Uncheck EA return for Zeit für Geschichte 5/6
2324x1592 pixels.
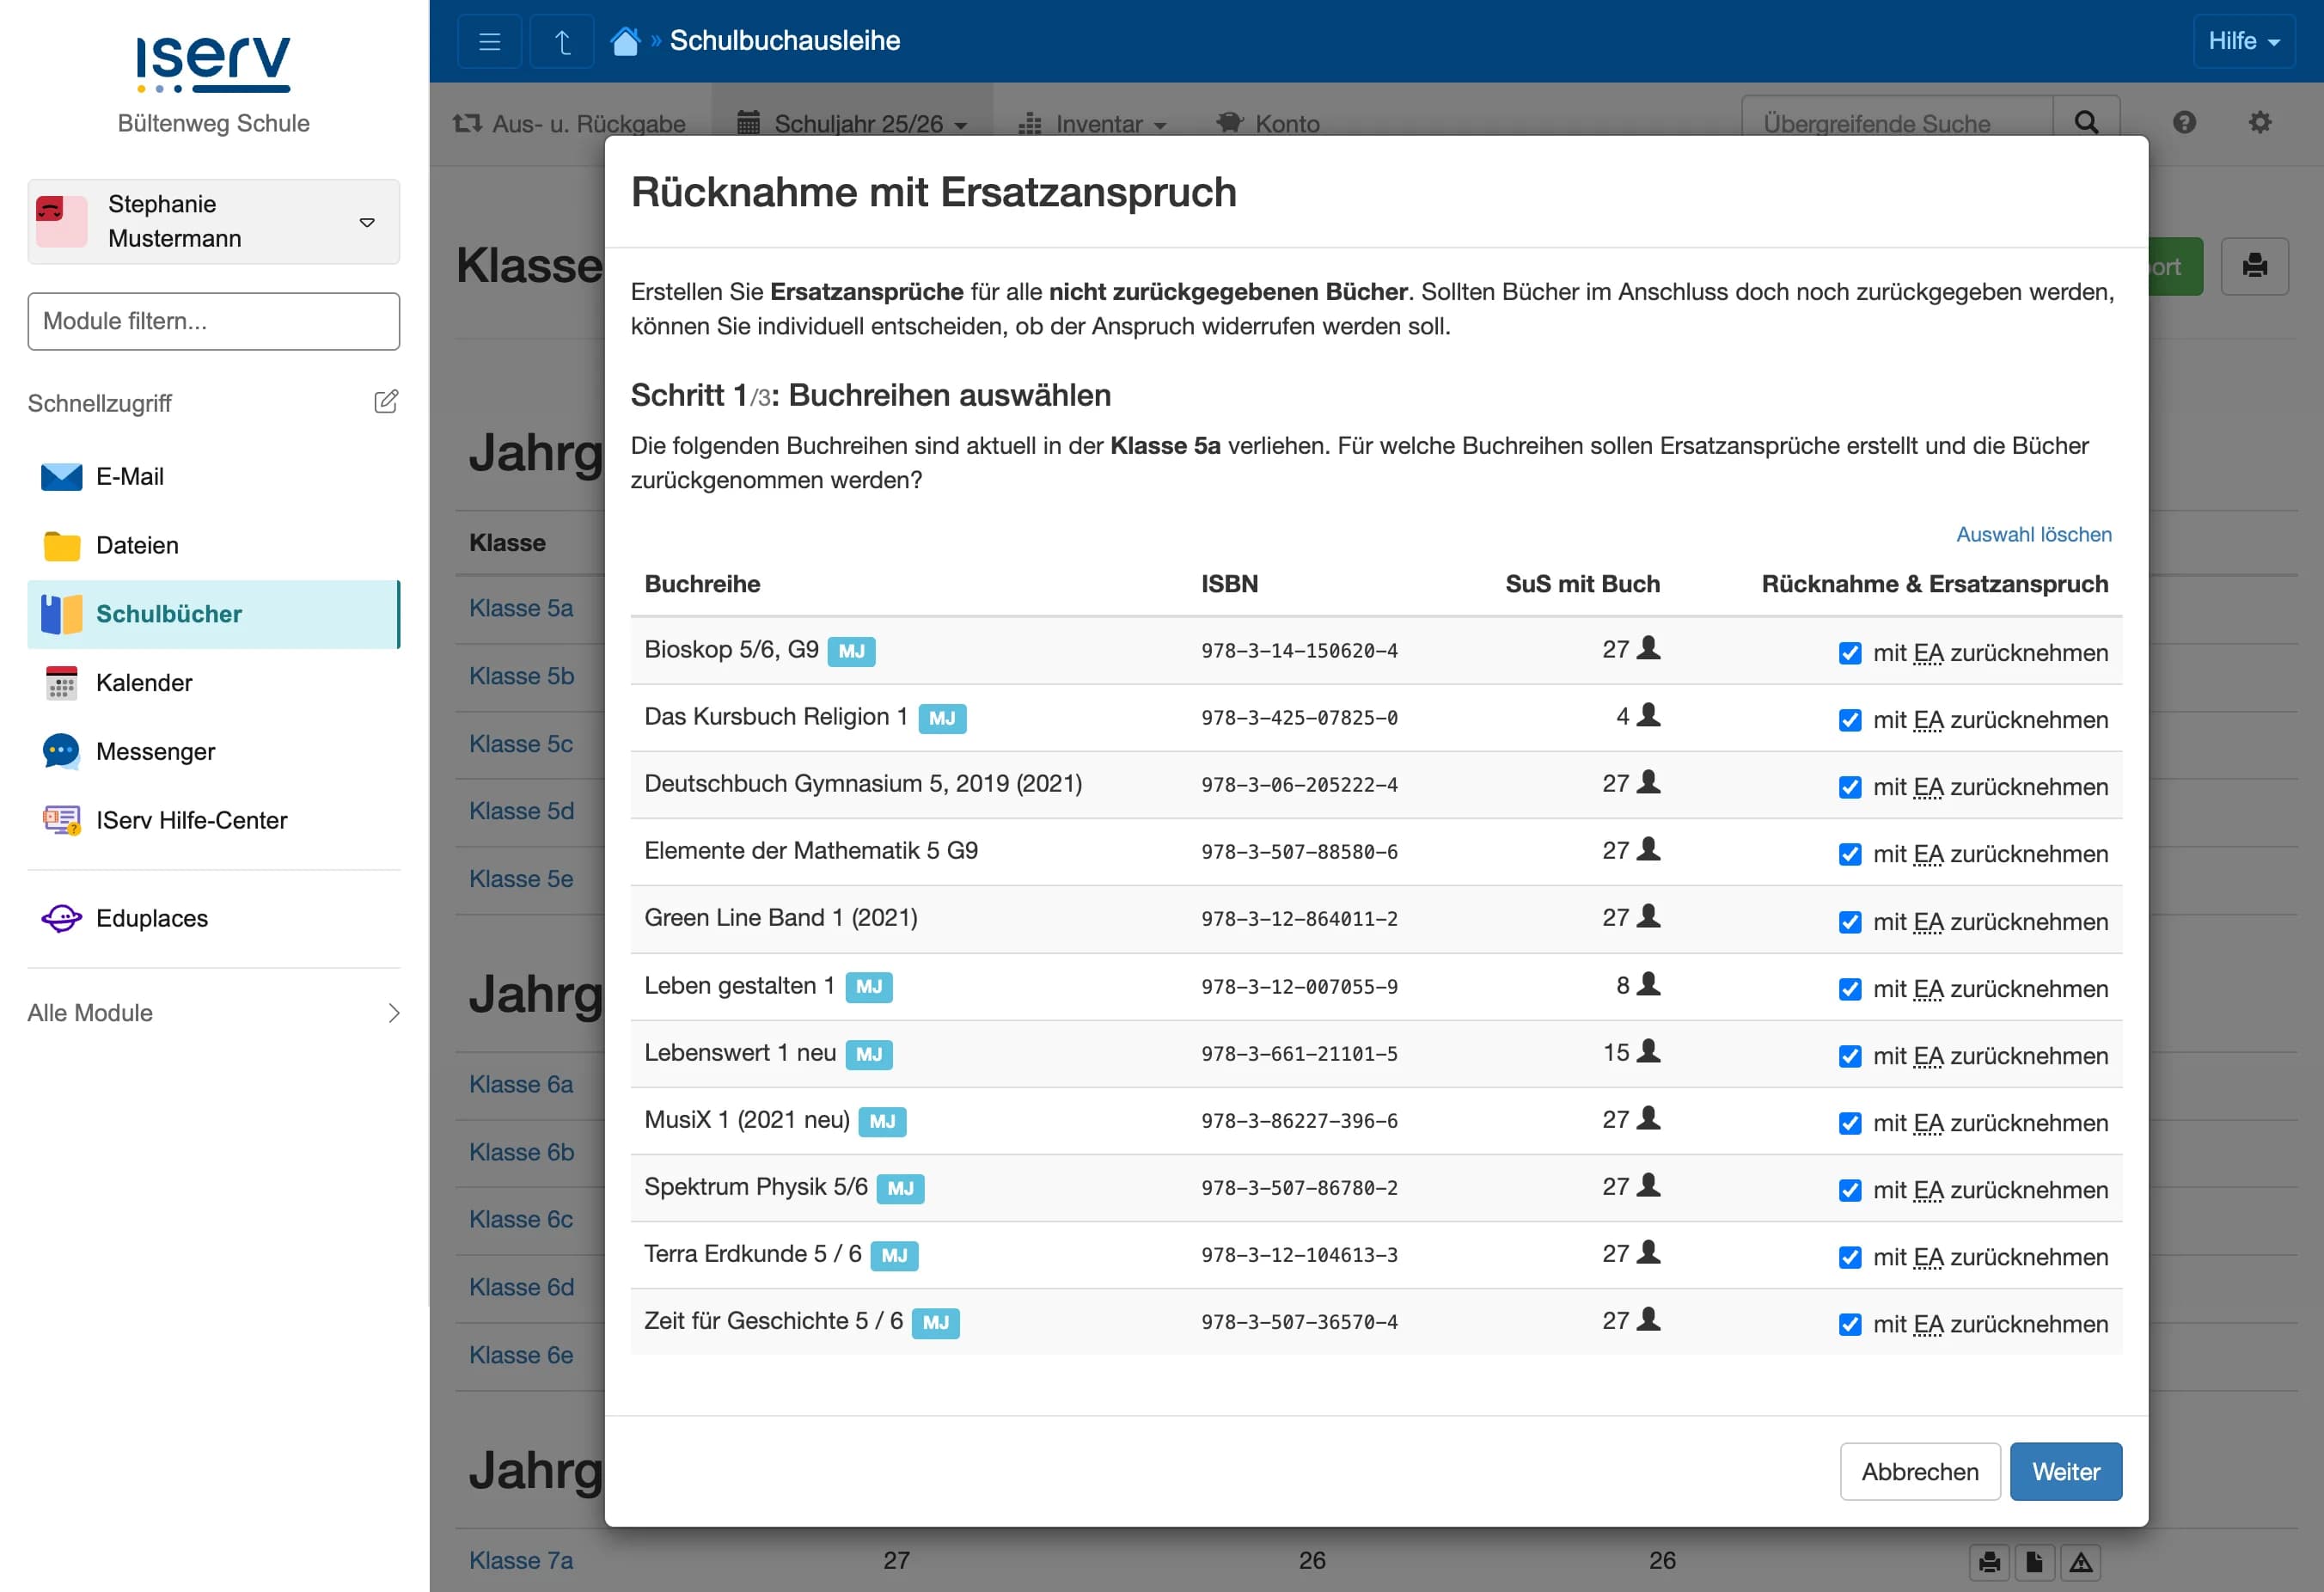click(1848, 1324)
